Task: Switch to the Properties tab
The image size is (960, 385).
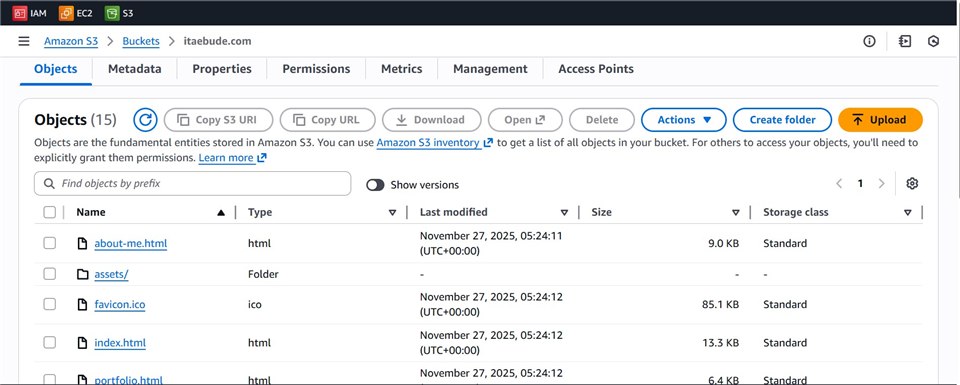Action: [222, 69]
